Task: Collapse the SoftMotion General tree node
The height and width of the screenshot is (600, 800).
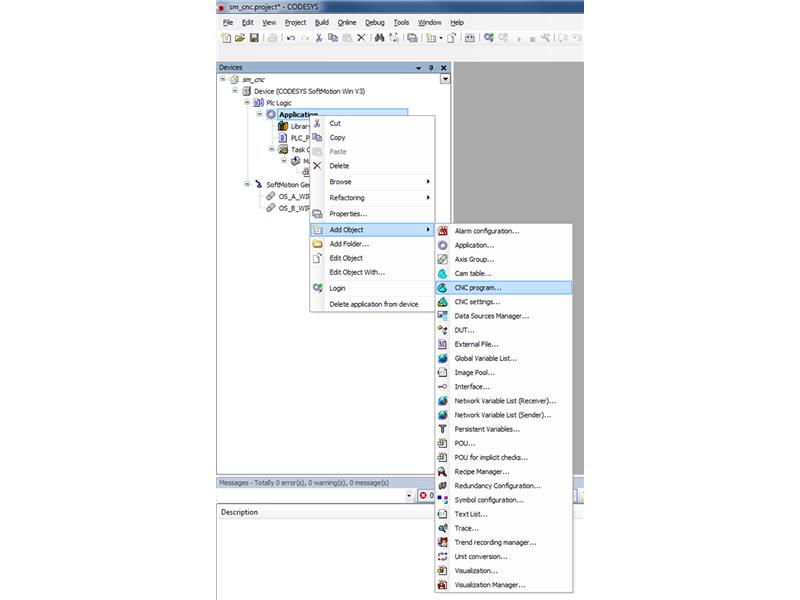Action: click(x=247, y=184)
